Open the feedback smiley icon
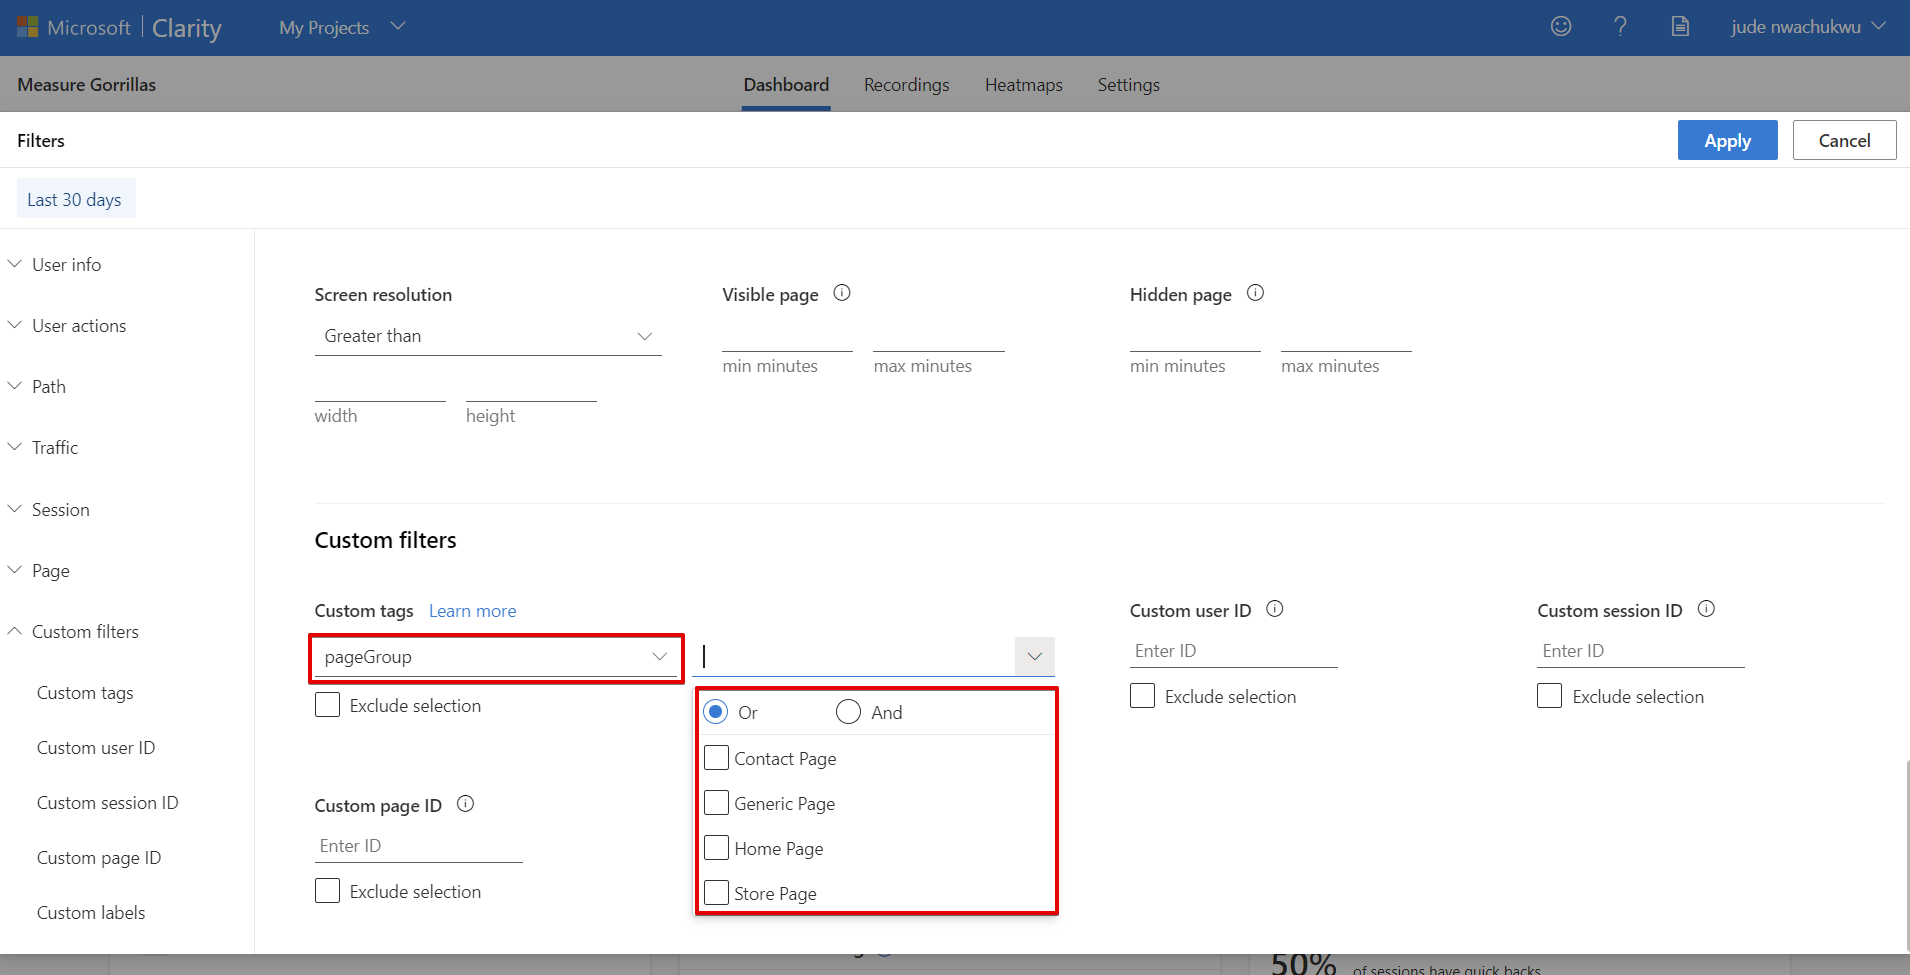 (x=1560, y=26)
